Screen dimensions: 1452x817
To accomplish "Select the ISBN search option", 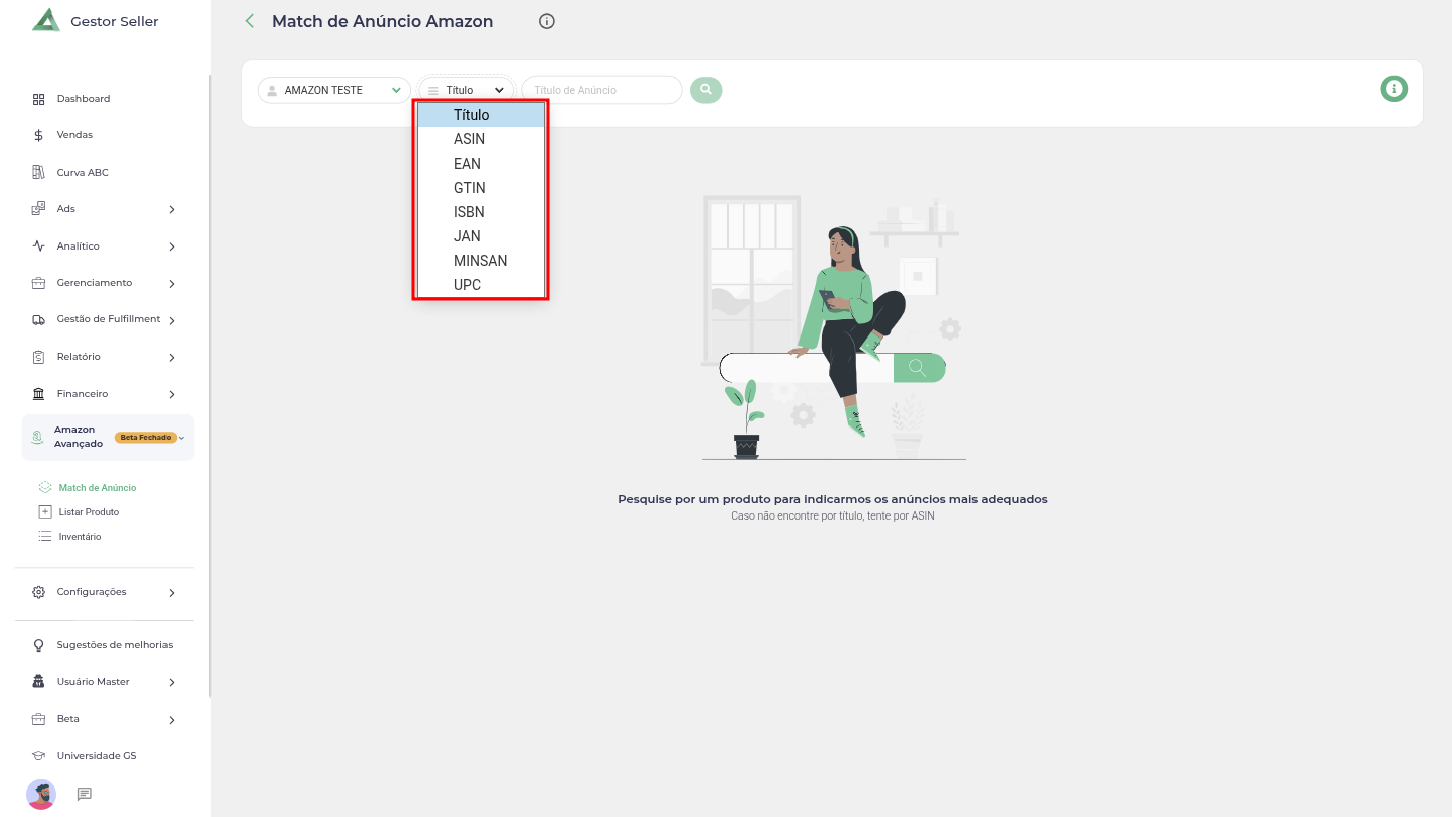I will (469, 212).
